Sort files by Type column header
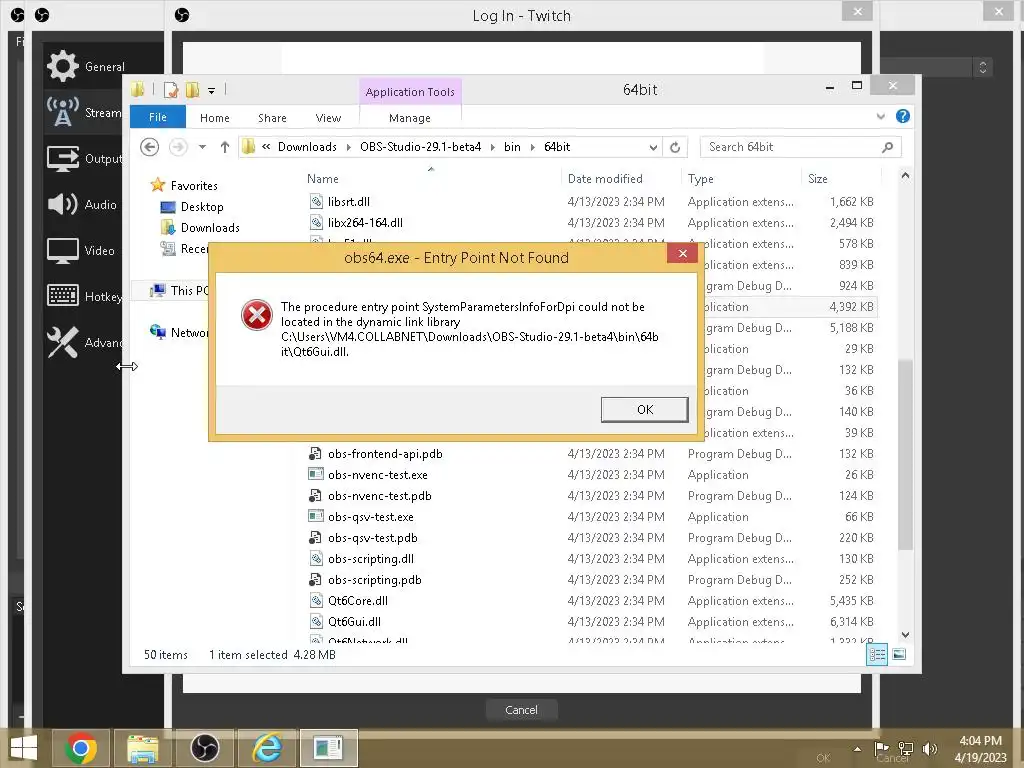Viewport: 1024px width, 768px height. tap(701, 178)
